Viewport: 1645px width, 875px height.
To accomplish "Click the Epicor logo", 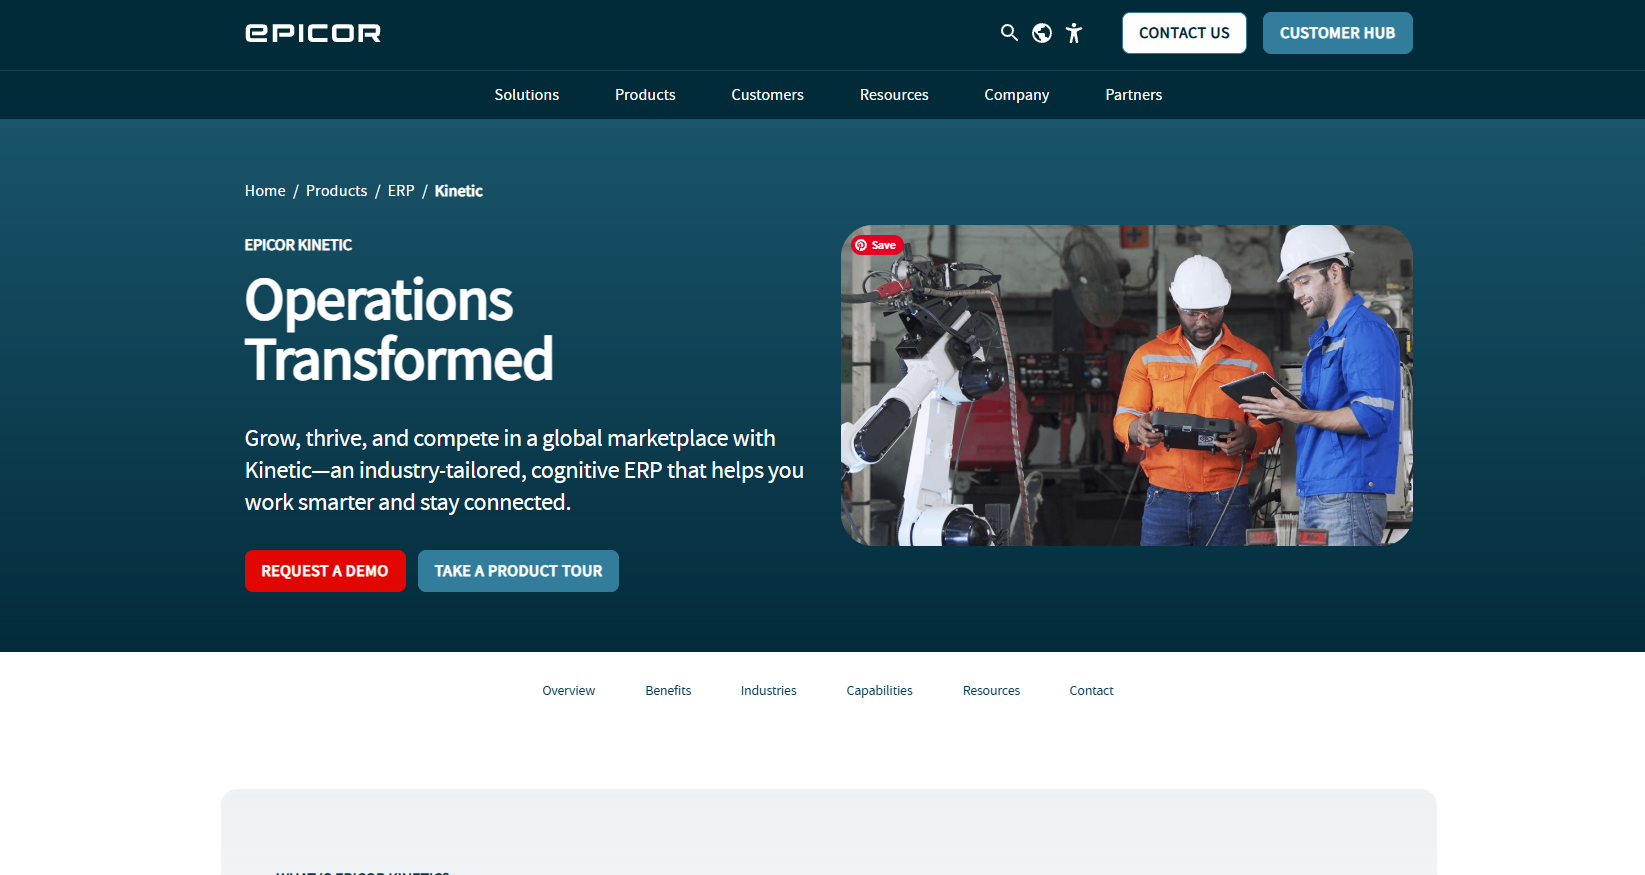I will click(x=313, y=33).
